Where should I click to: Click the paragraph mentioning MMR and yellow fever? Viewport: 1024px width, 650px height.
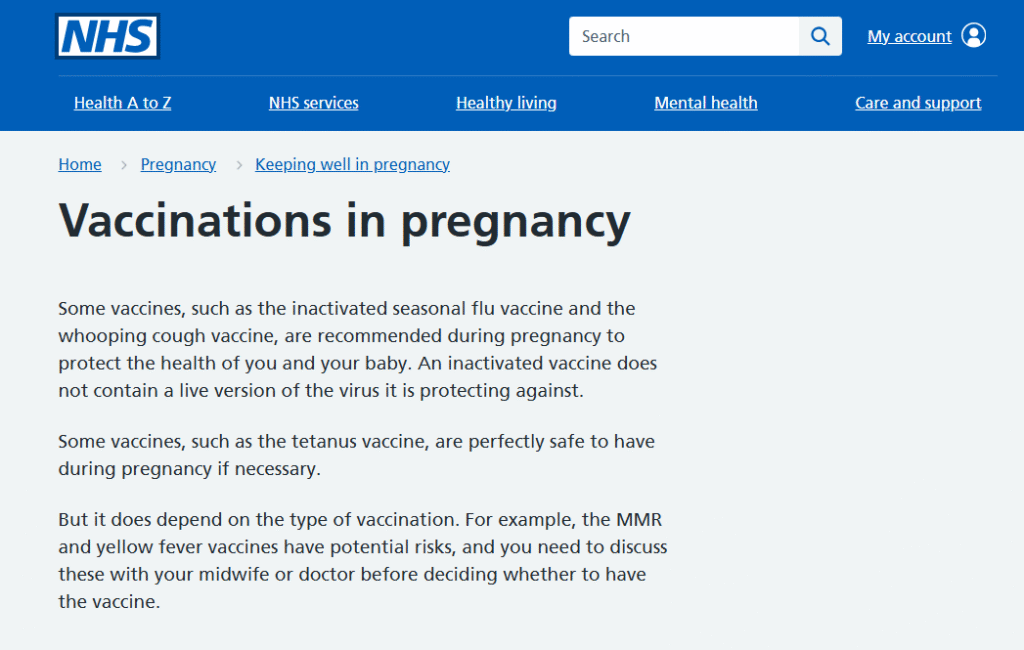coord(362,561)
